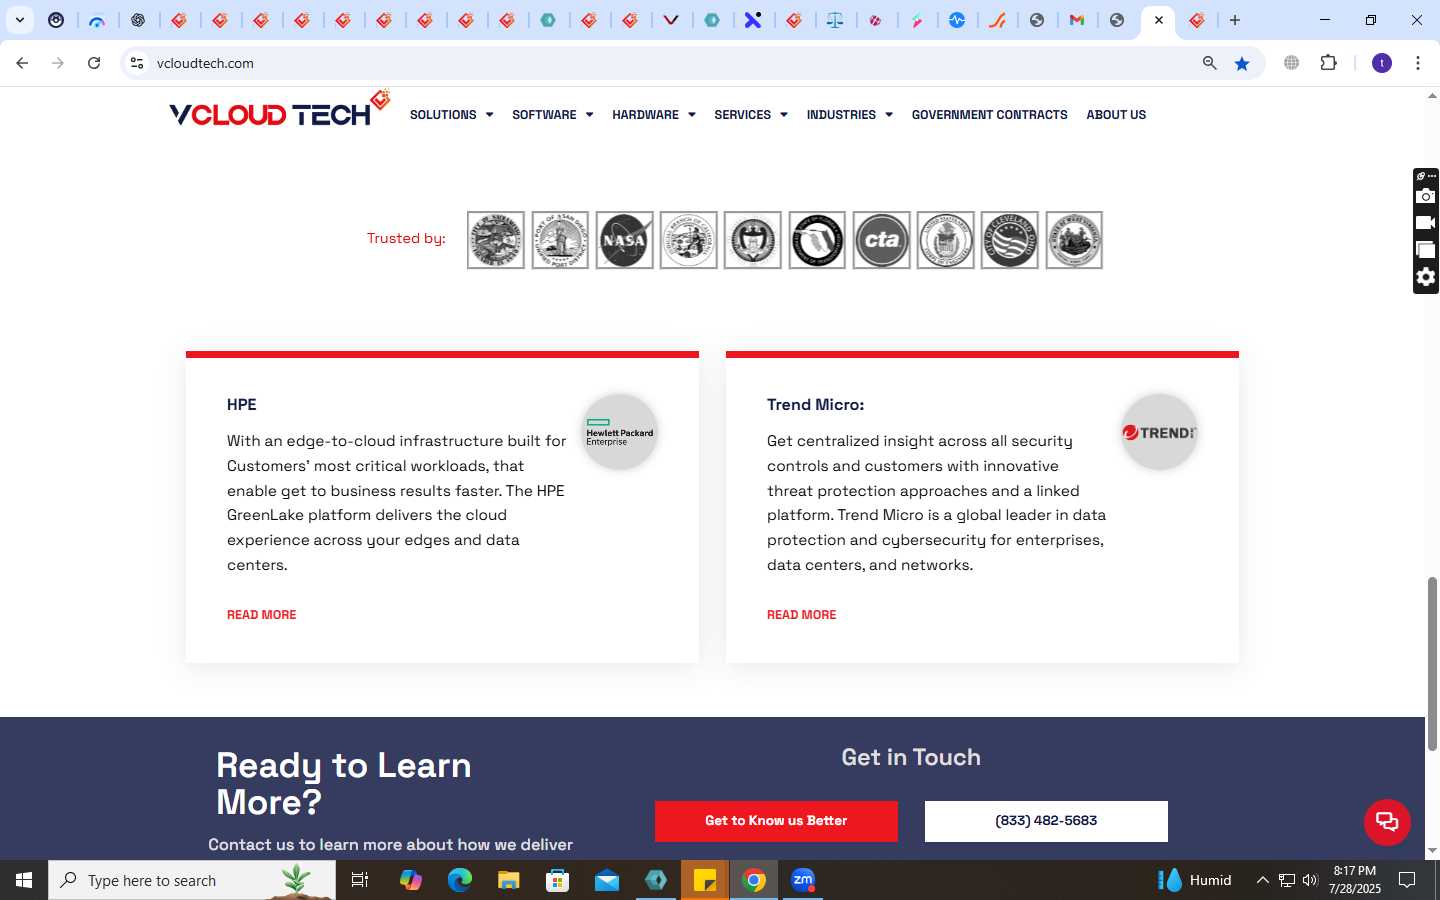Screen dimensions: 1440x900
Task: Open Sticky Notes from the taskbar
Action: (705, 880)
